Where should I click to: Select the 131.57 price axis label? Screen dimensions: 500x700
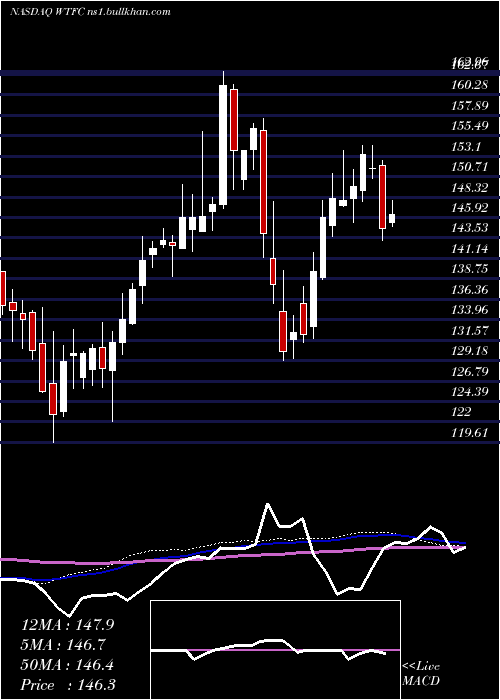pos(470,330)
